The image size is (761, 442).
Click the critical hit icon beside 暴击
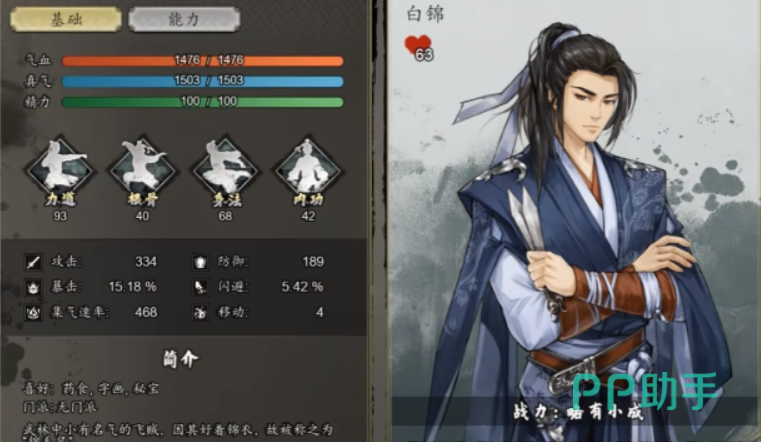(33, 288)
